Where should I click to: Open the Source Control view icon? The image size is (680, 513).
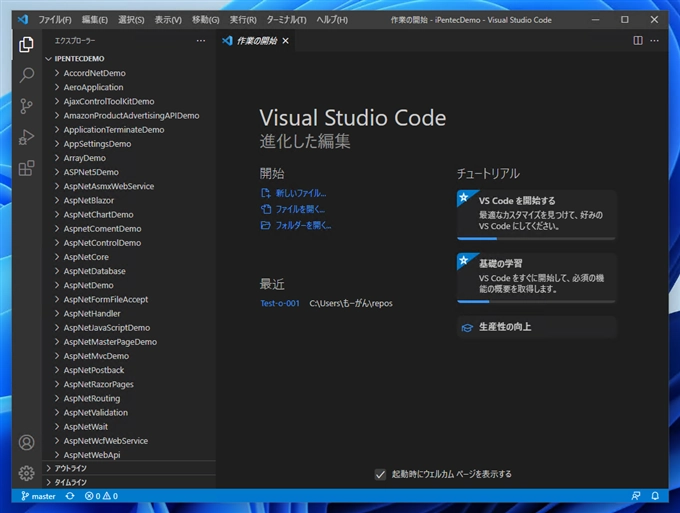[x=26, y=106]
